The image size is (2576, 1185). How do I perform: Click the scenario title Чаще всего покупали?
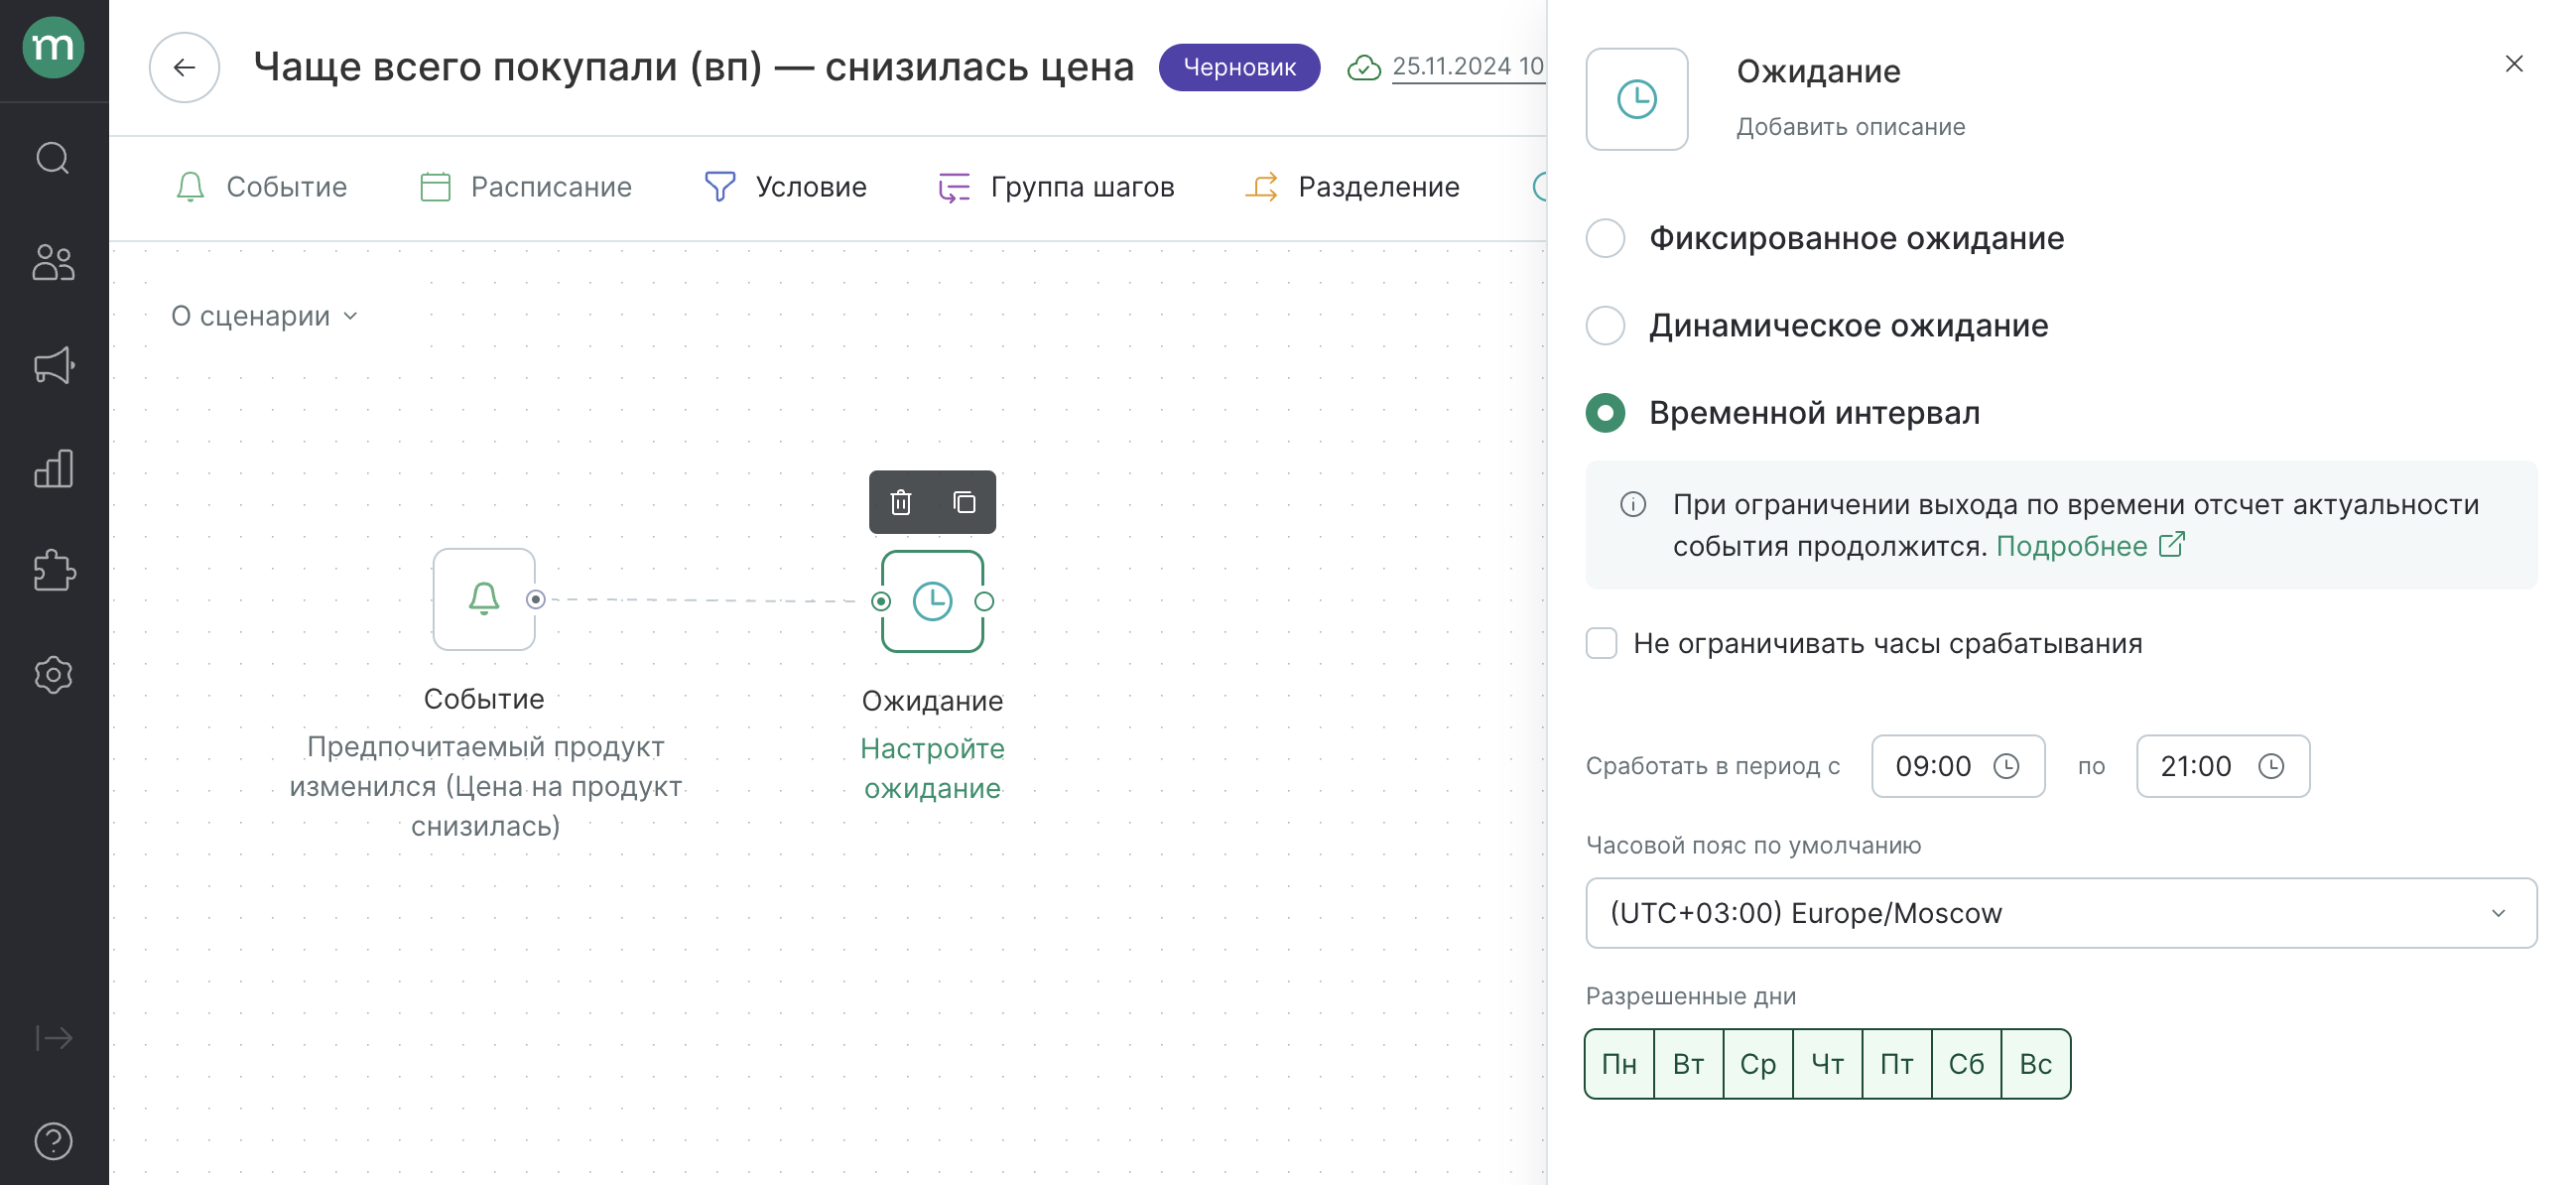tap(693, 67)
